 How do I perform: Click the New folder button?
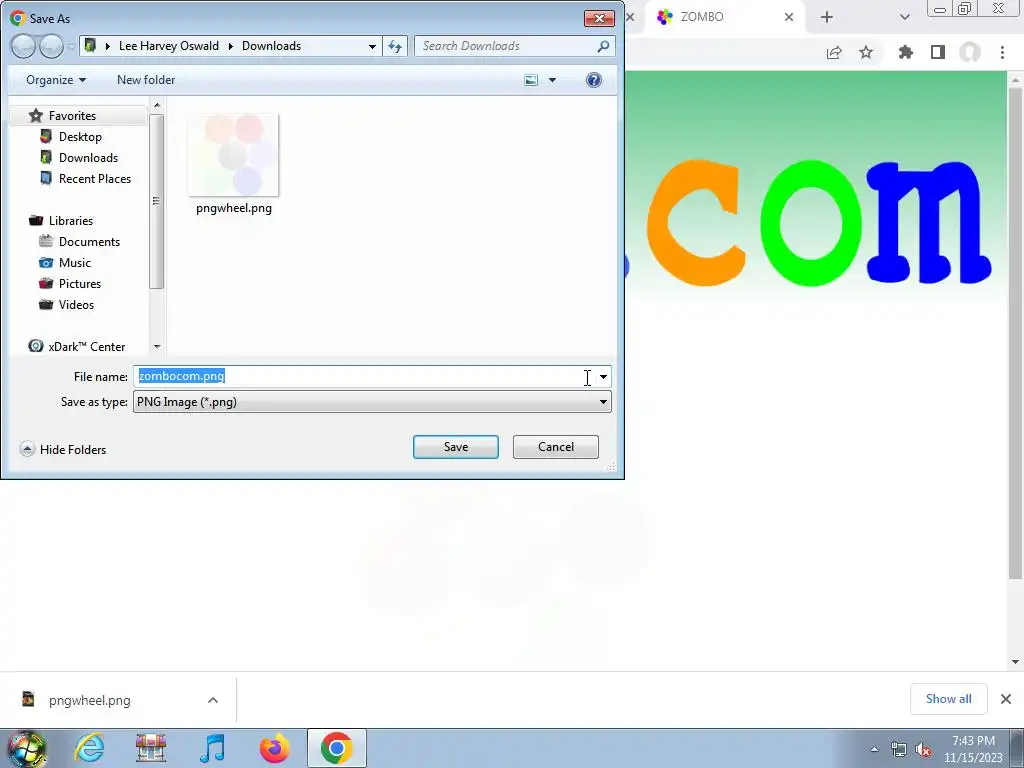tap(146, 80)
